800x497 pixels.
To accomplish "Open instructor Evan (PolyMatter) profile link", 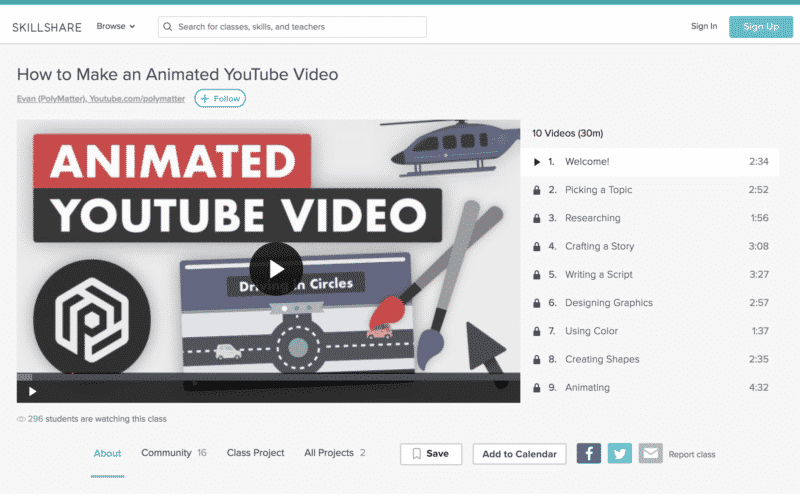I will [x=101, y=98].
